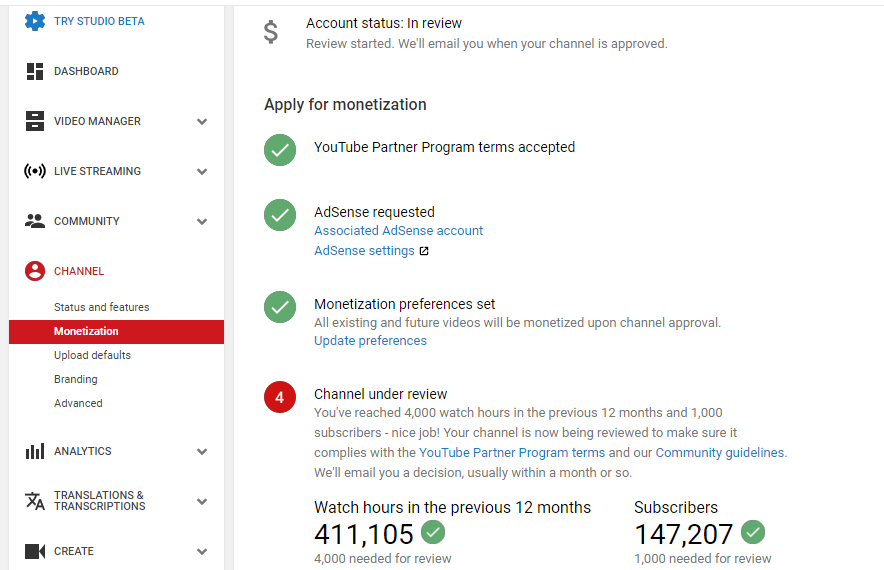The height and width of the screenshot is (570, 884).
Task: Open YouTube Partner Program terms link
Action: 512,453
